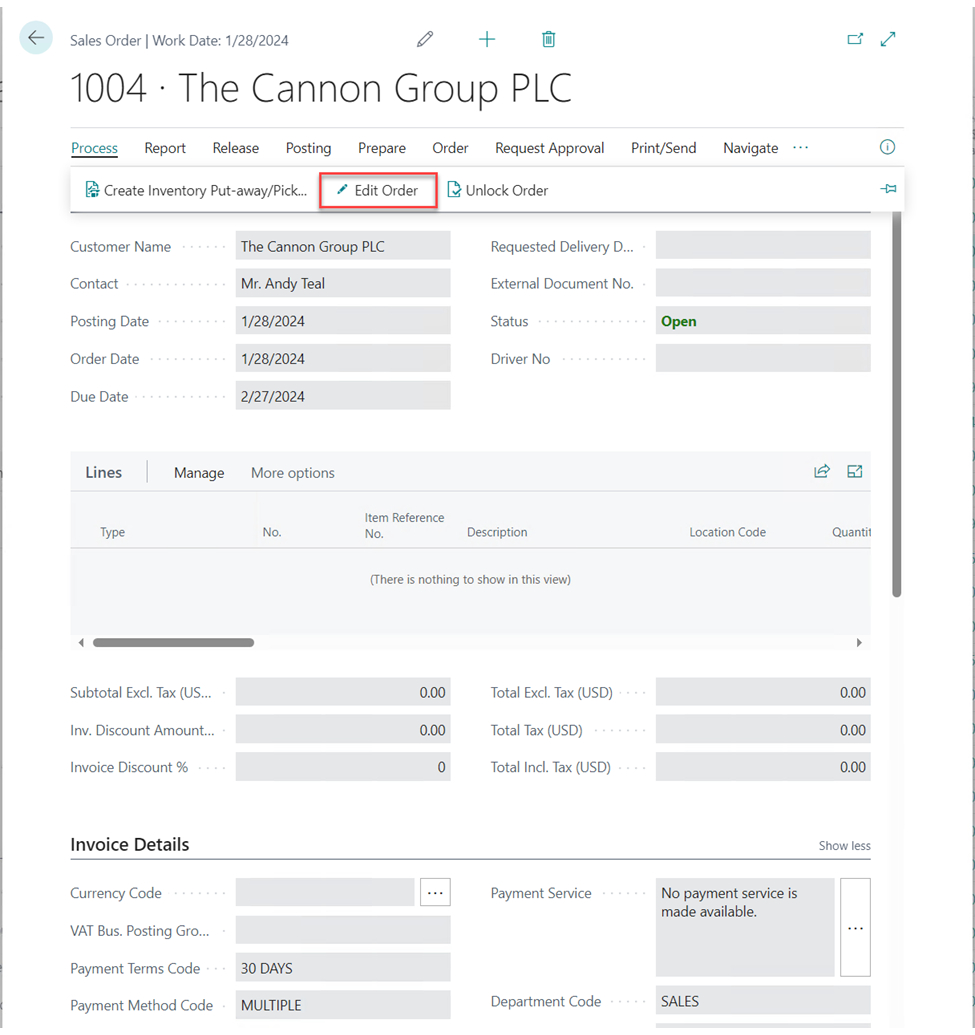Click the Order Date field
Viewport: 975px width, 1035px height.
click(x=343, y=358)
